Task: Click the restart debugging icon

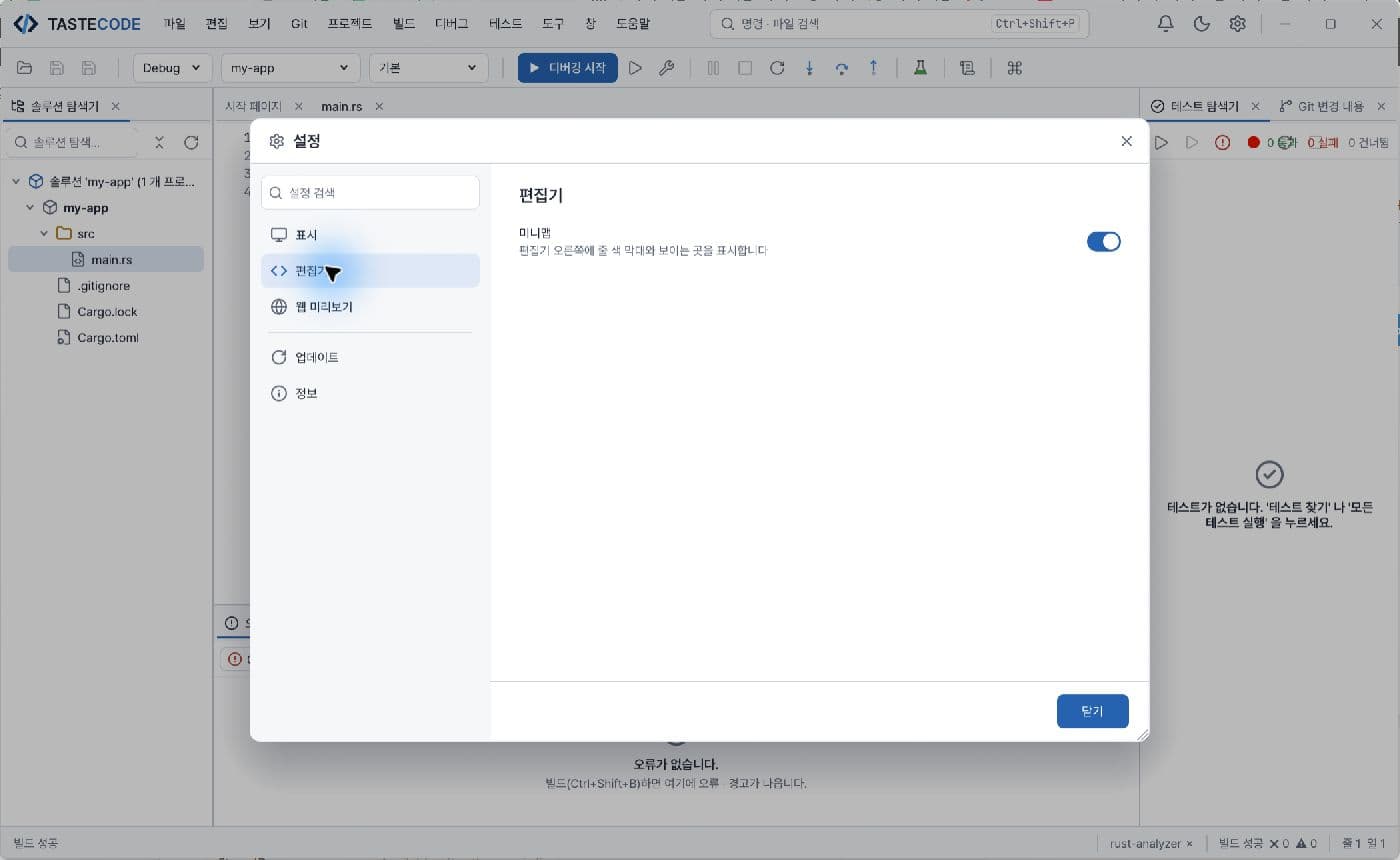Action: (777, 68)
